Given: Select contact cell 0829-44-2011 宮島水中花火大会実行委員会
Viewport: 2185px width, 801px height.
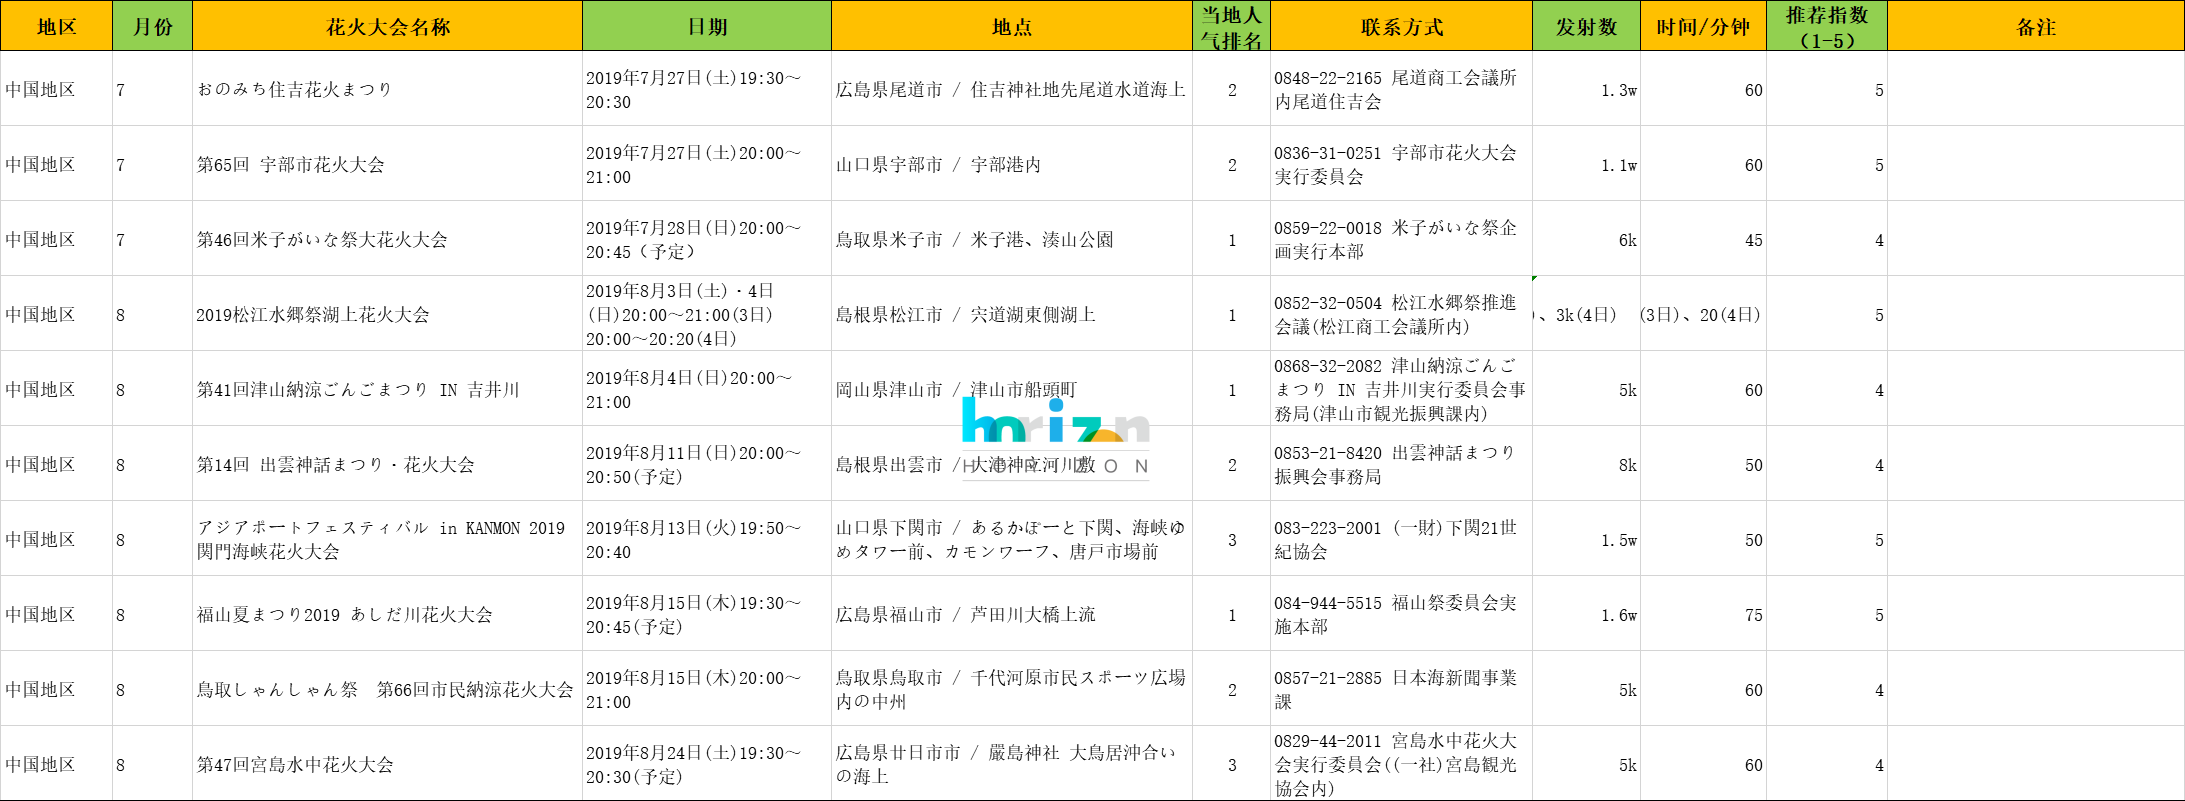Looking at the screenshot, I should coord(1401,764).
